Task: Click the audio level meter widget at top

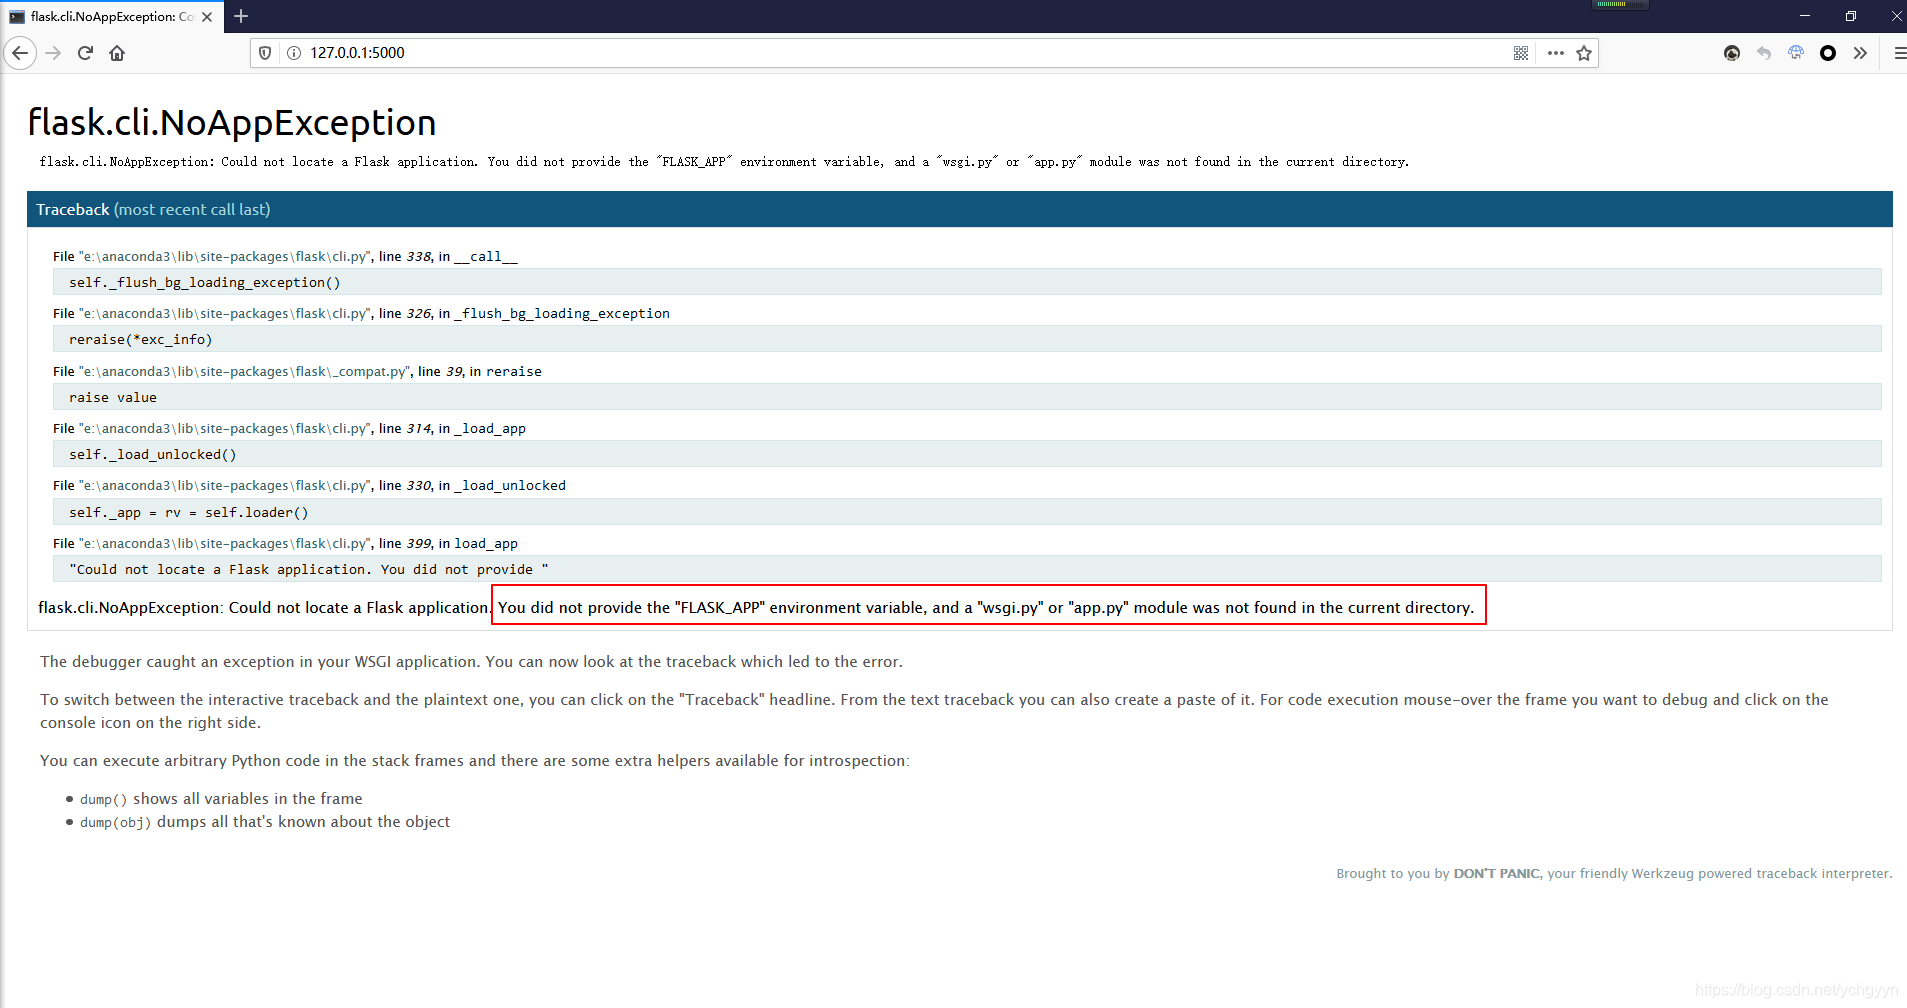Action: coord(1620,5)
